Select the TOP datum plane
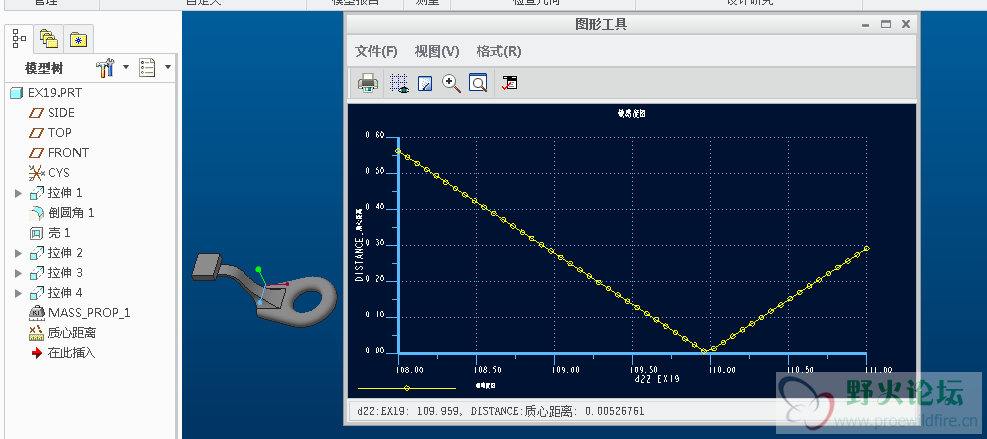The image size is (987, 439). click(60, 133)
